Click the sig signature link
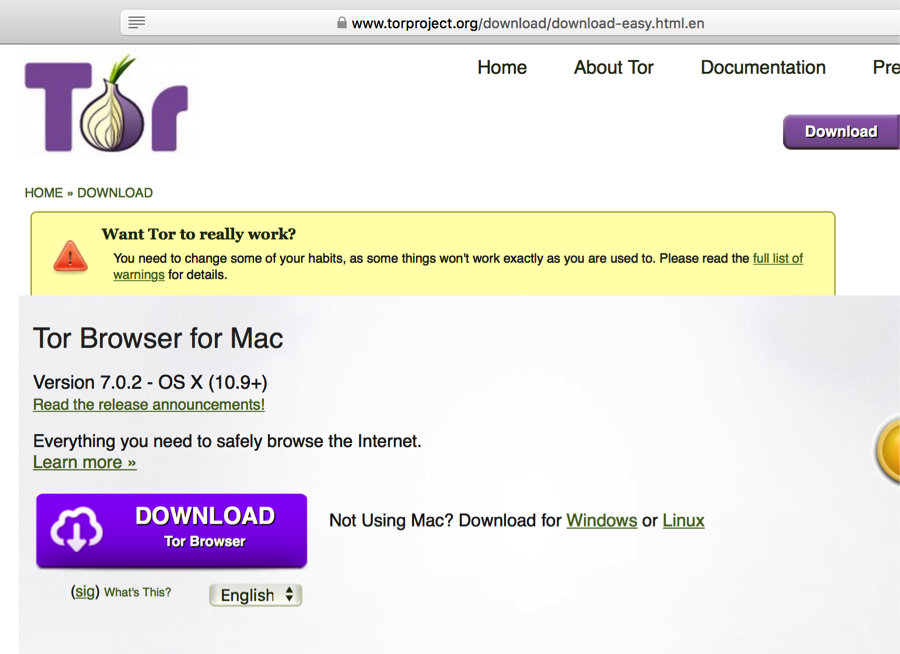The height and width of the screenshot is (654, 900). pos(85,591)
